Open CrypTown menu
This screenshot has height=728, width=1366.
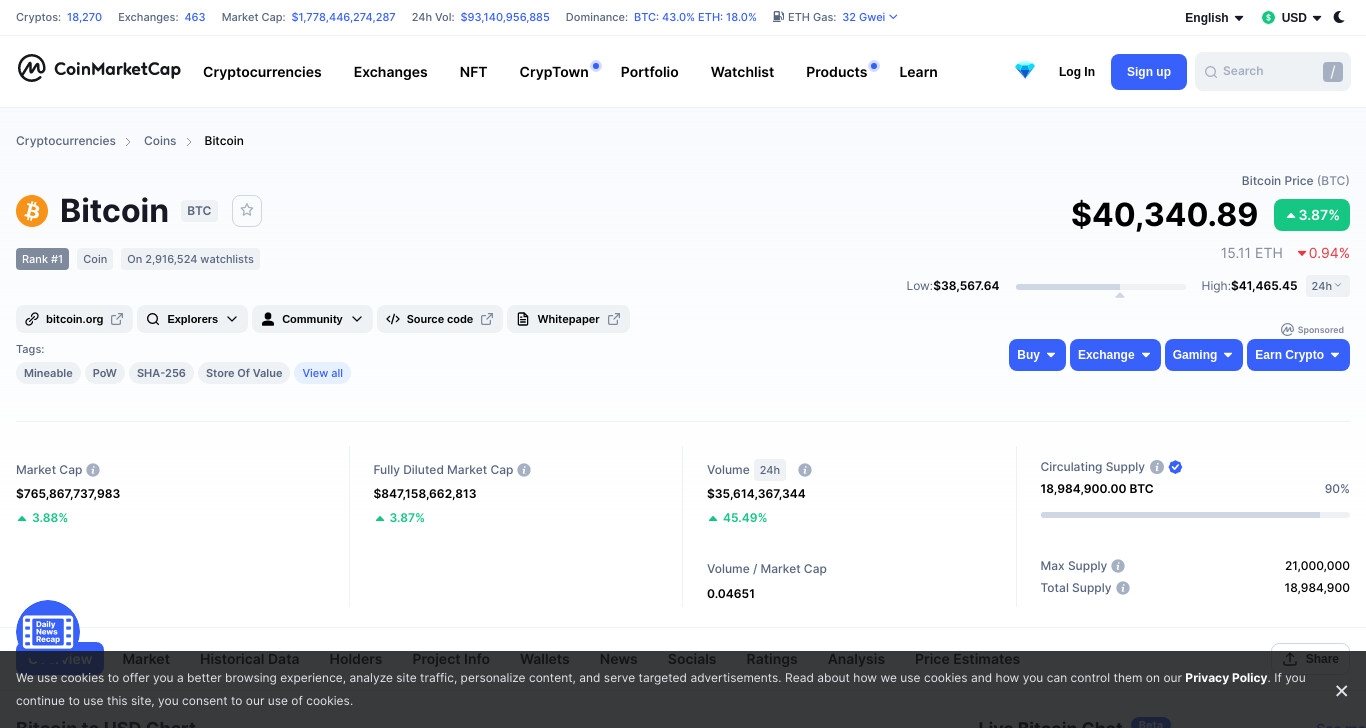pyautogui.click(x=554, y=72)
